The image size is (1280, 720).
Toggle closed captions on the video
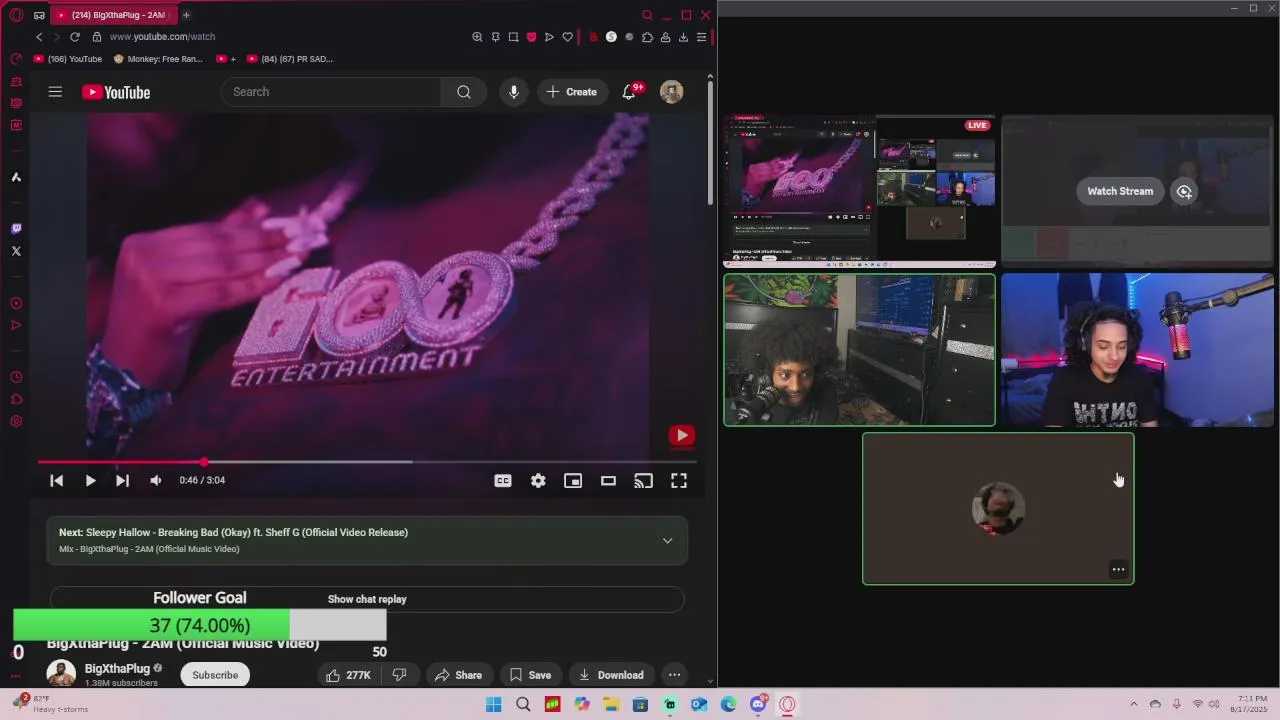coord(503,481)
